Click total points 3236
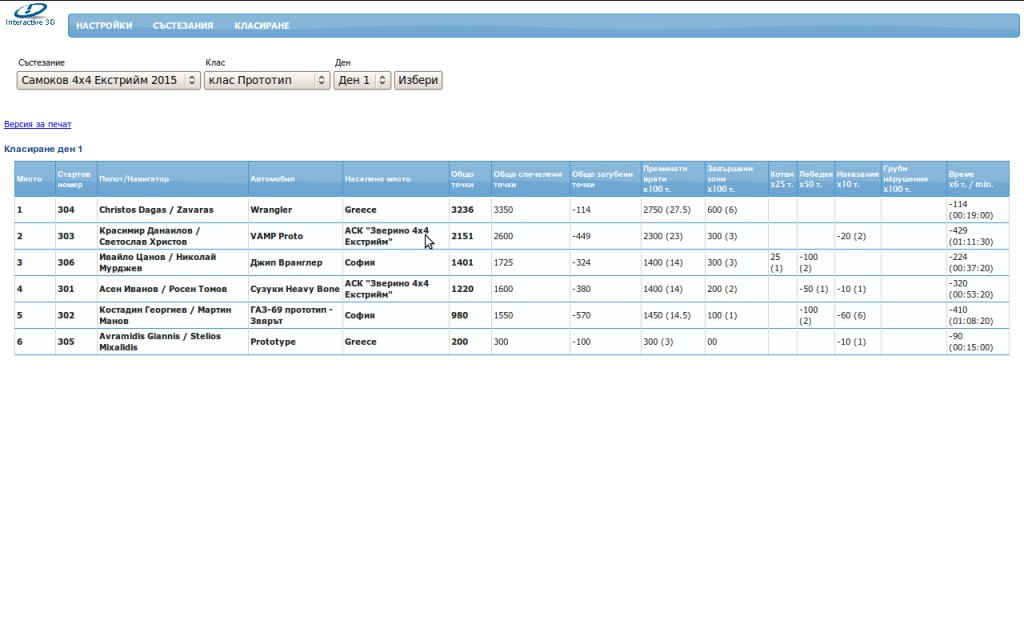 coord(462,210)
